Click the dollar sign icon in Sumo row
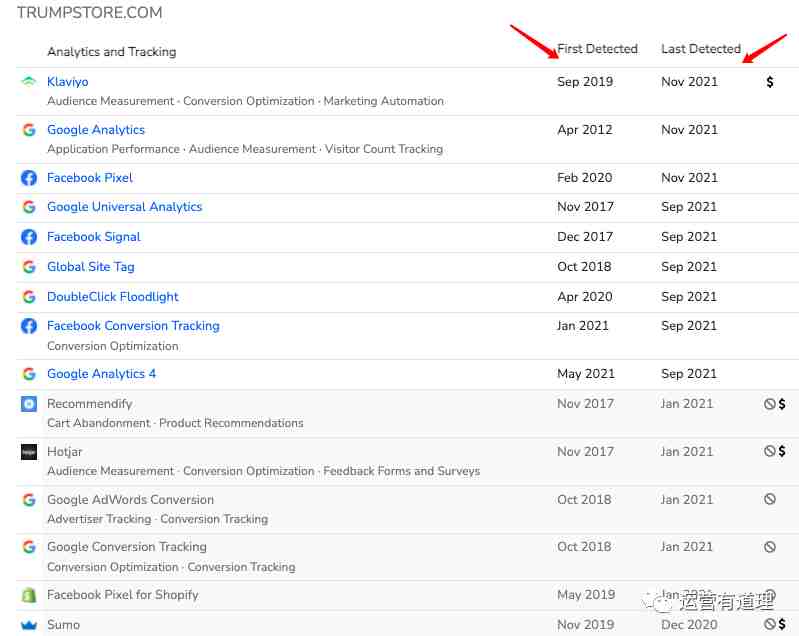Viewport: 799px width, 636px height. (x=782, y=624)
